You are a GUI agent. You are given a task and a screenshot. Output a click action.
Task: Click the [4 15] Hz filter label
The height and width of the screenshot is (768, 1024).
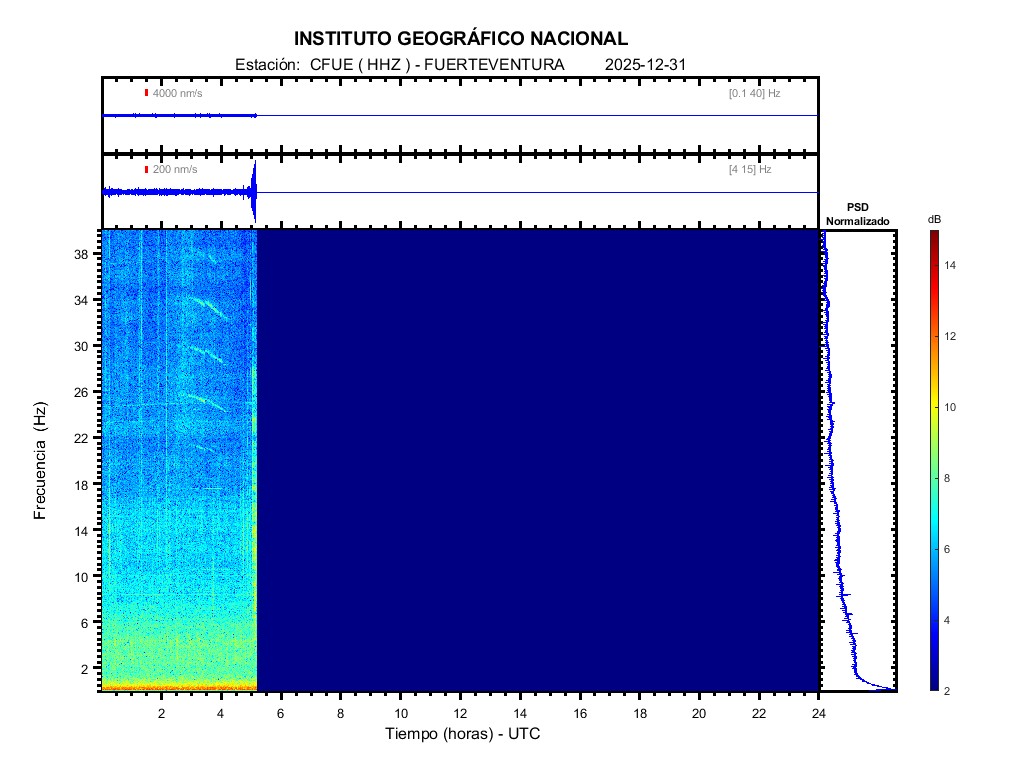coord(750,170)
